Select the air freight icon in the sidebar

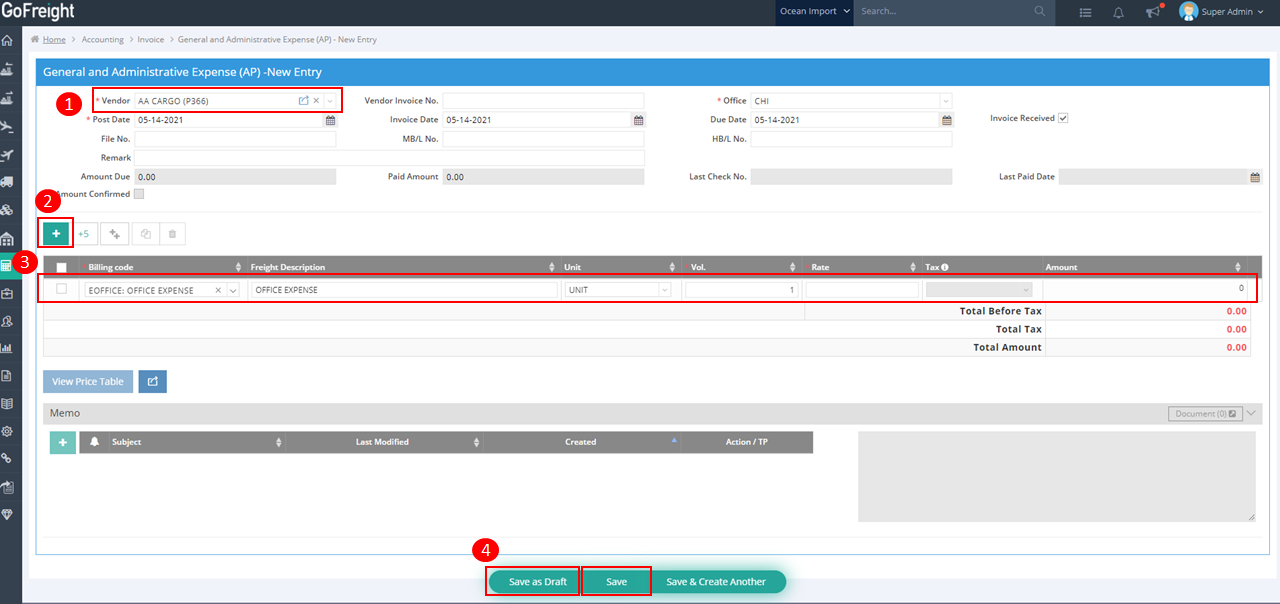pos(11,124)
